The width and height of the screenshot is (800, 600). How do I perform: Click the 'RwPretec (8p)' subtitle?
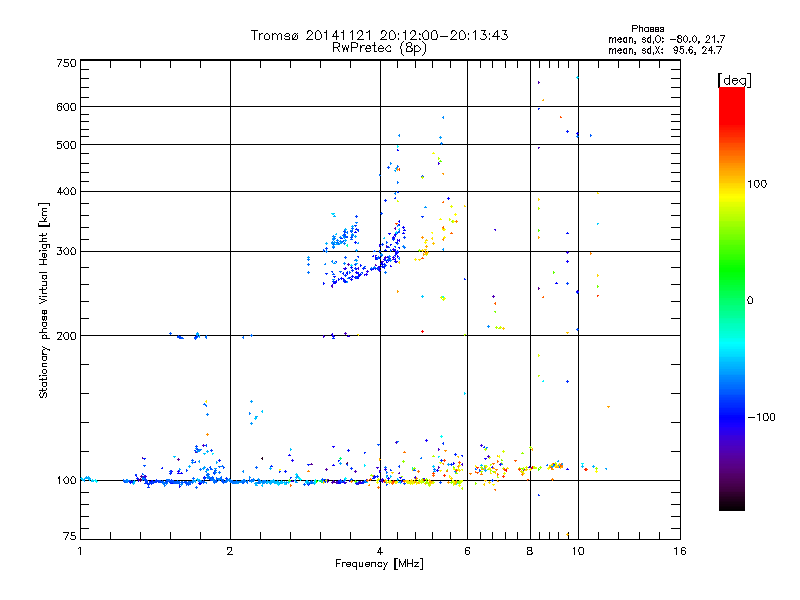coord(379,48)
